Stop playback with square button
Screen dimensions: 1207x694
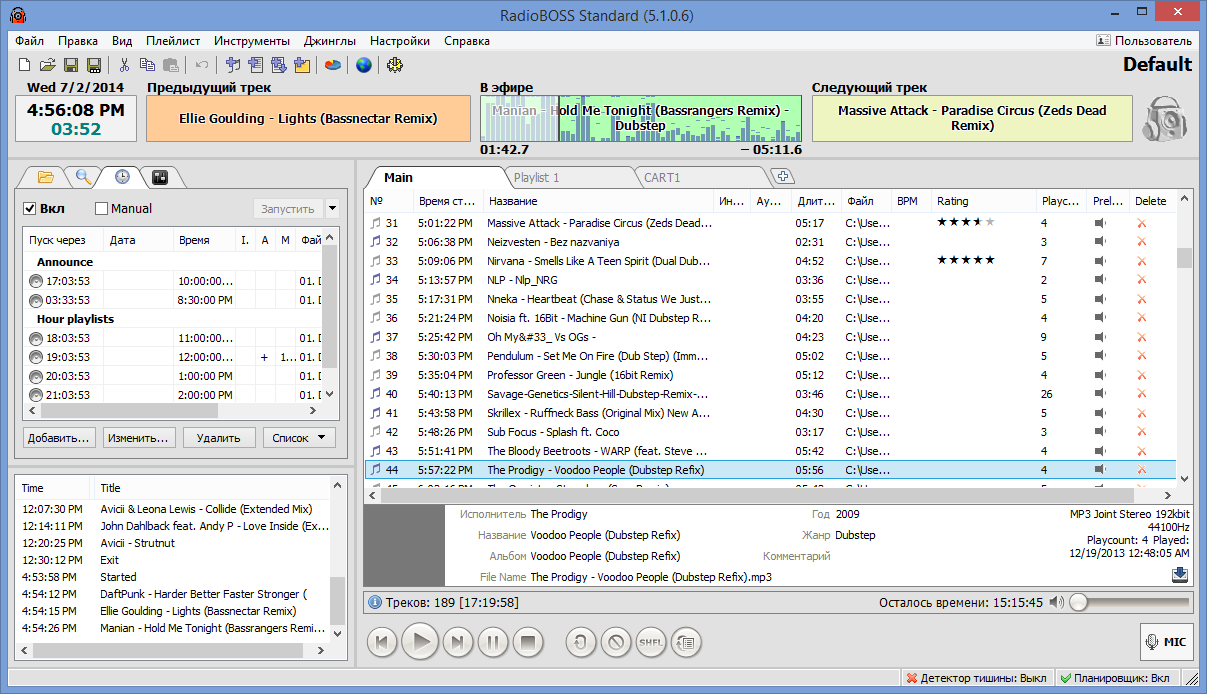coord(530,641)
